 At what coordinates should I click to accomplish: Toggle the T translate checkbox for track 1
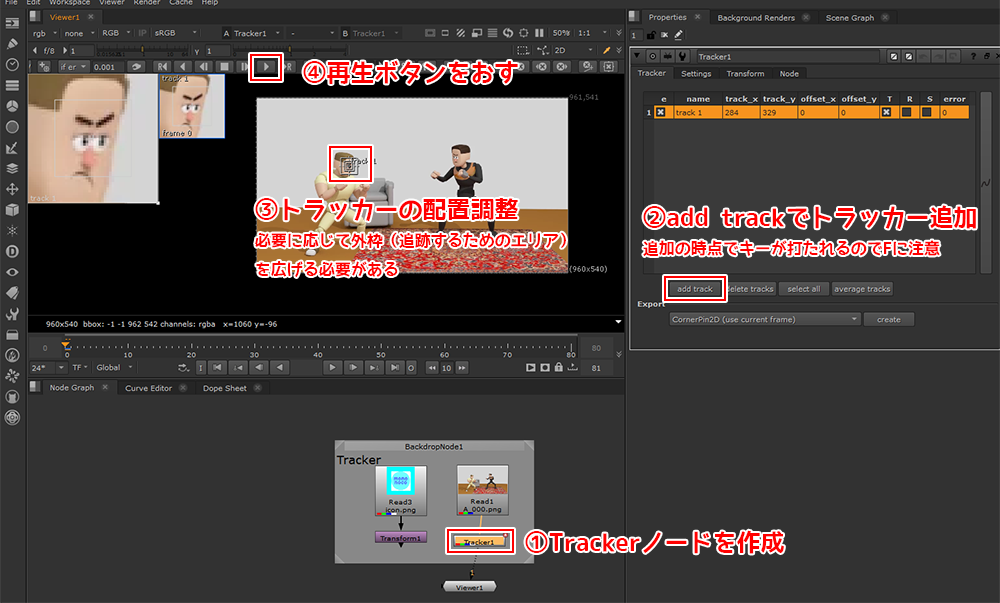pos(887,113)
